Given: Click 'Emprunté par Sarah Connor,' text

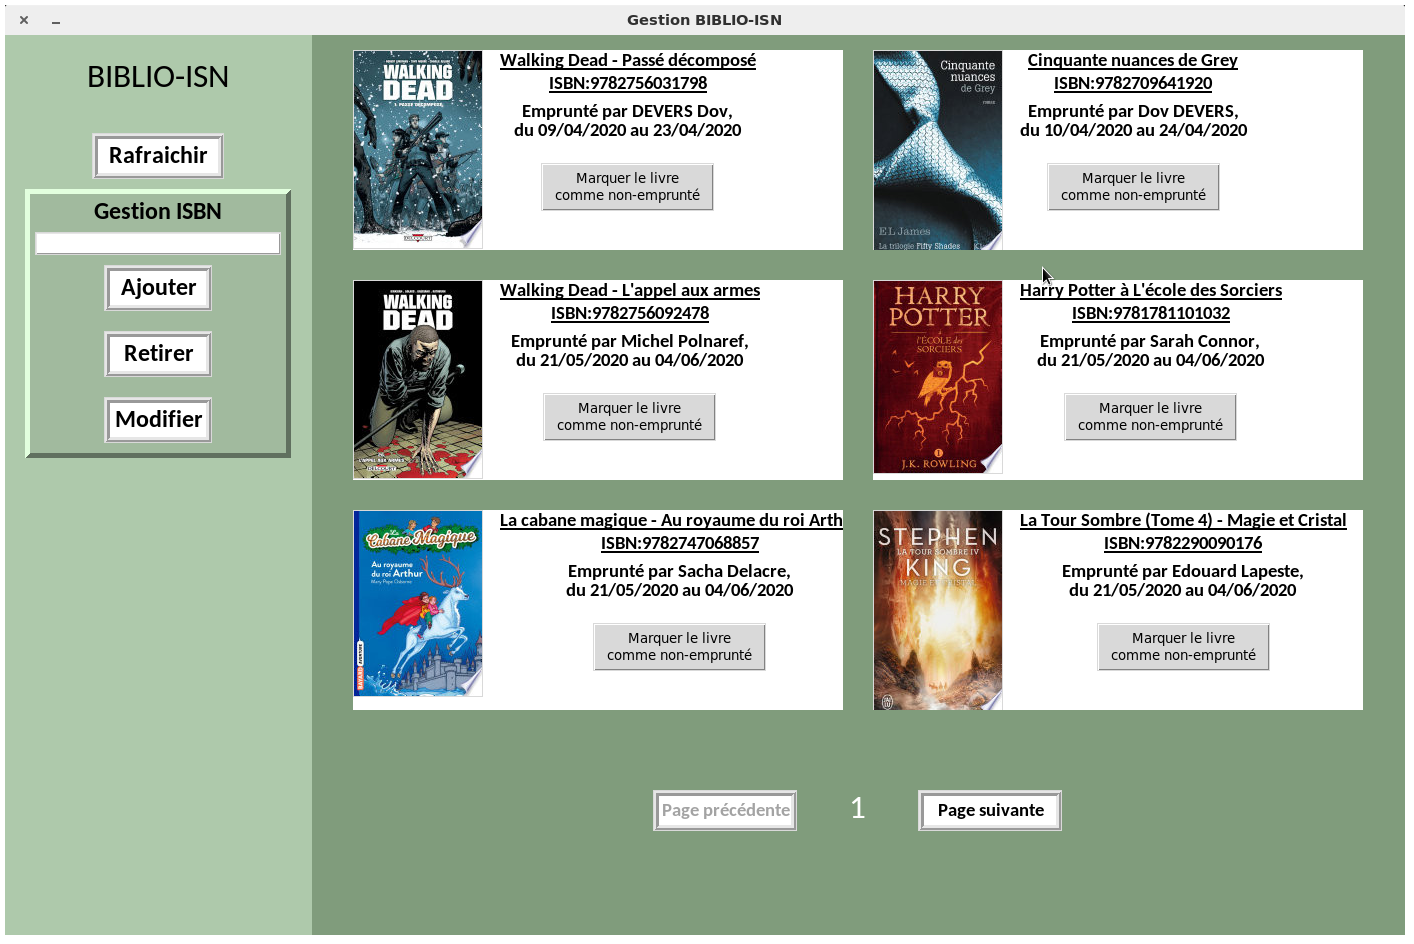Looking at the screenshot, I should pos(1150,342).
